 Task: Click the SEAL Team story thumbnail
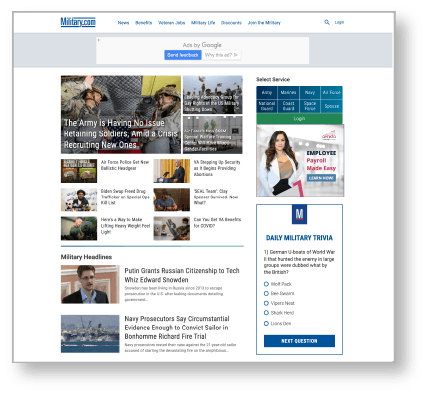click(172, 200)
